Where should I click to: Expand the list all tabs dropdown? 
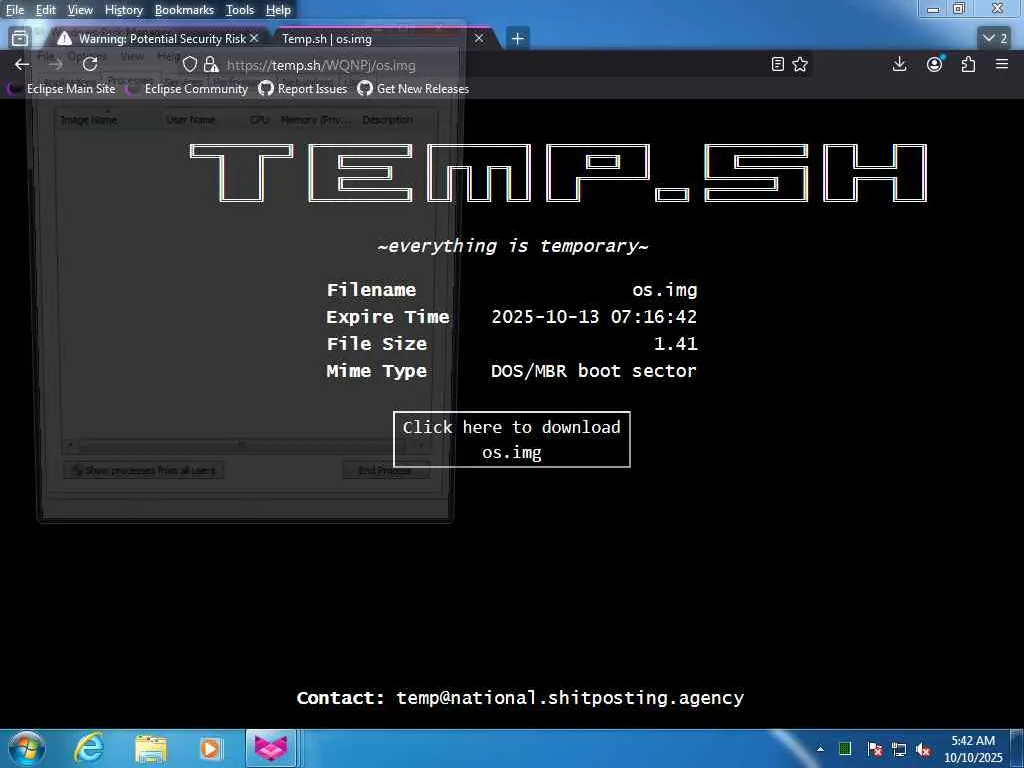pyautogui.click(x=996, y=39)
